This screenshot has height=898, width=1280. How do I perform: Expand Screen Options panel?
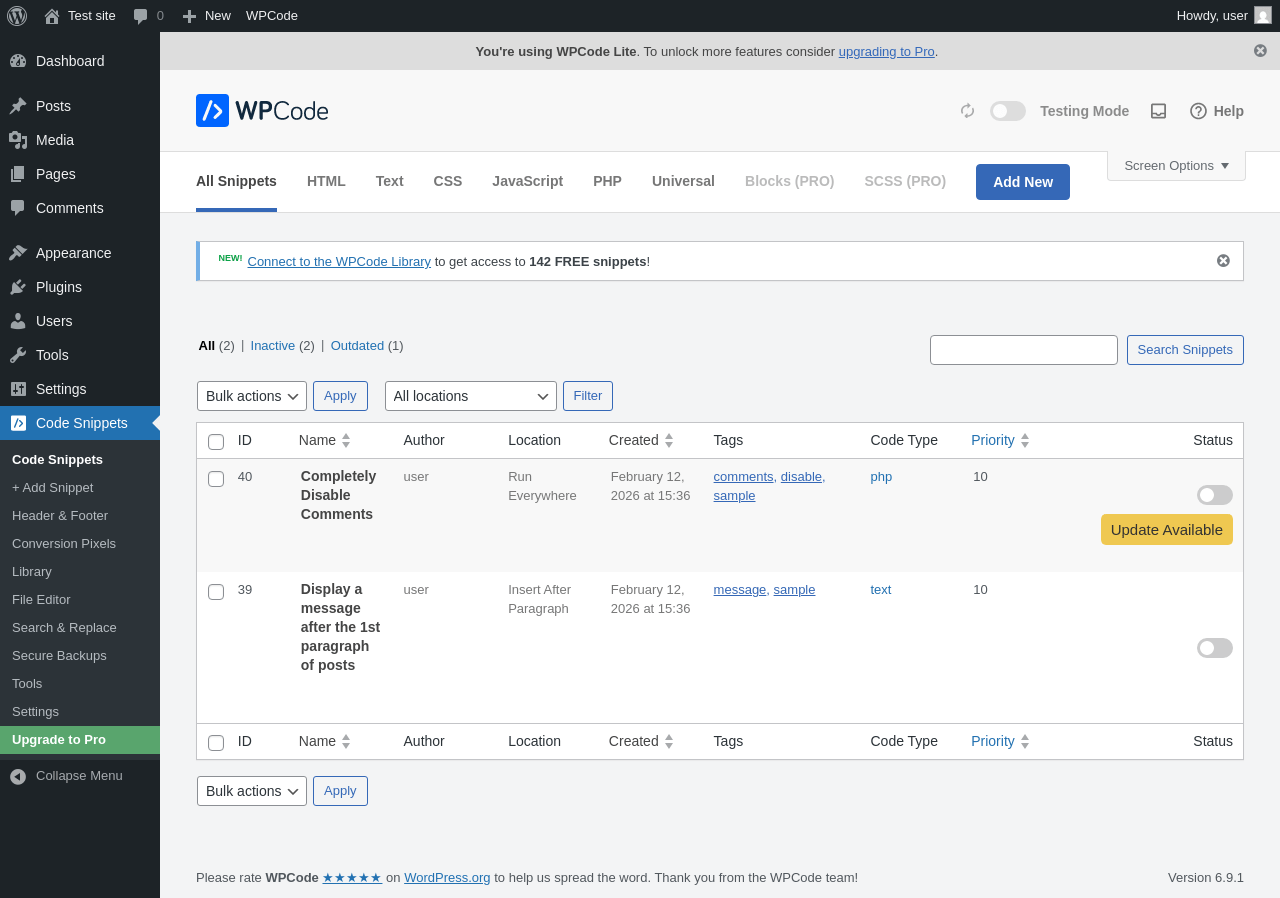(1176, 166)
